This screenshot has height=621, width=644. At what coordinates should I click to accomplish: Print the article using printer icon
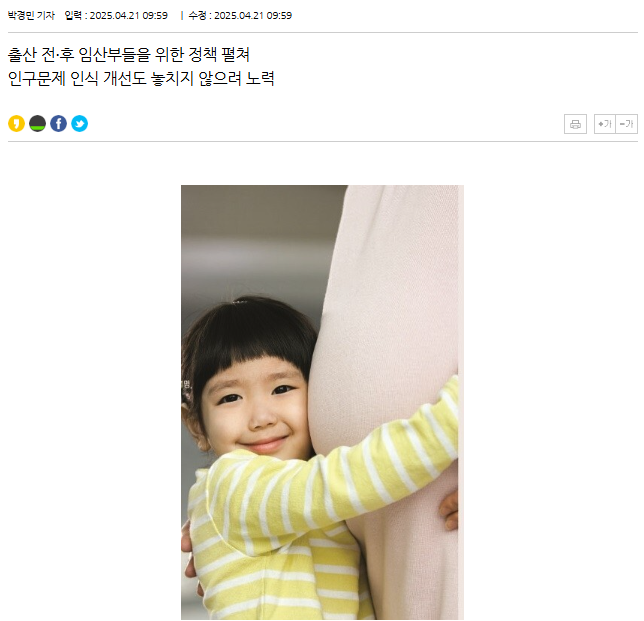575,124
